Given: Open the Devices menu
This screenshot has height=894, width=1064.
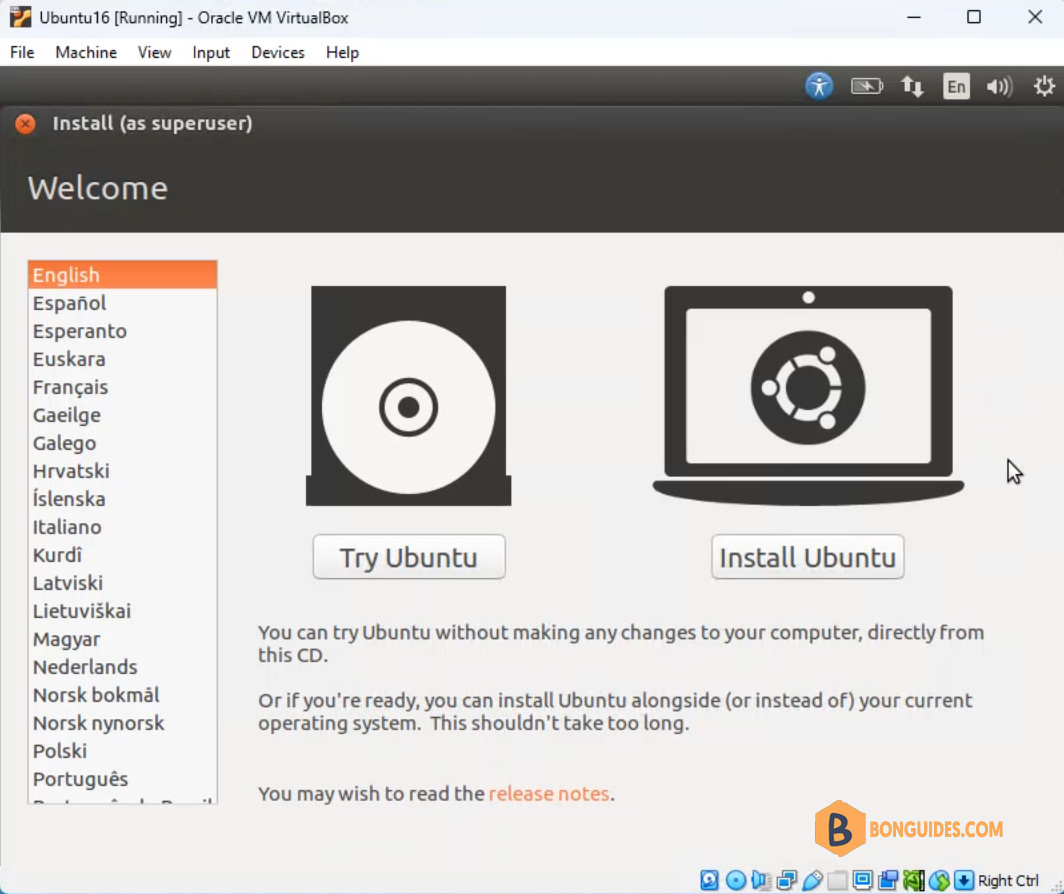Looking at the screenshot, I should click(x=278, y=52).
